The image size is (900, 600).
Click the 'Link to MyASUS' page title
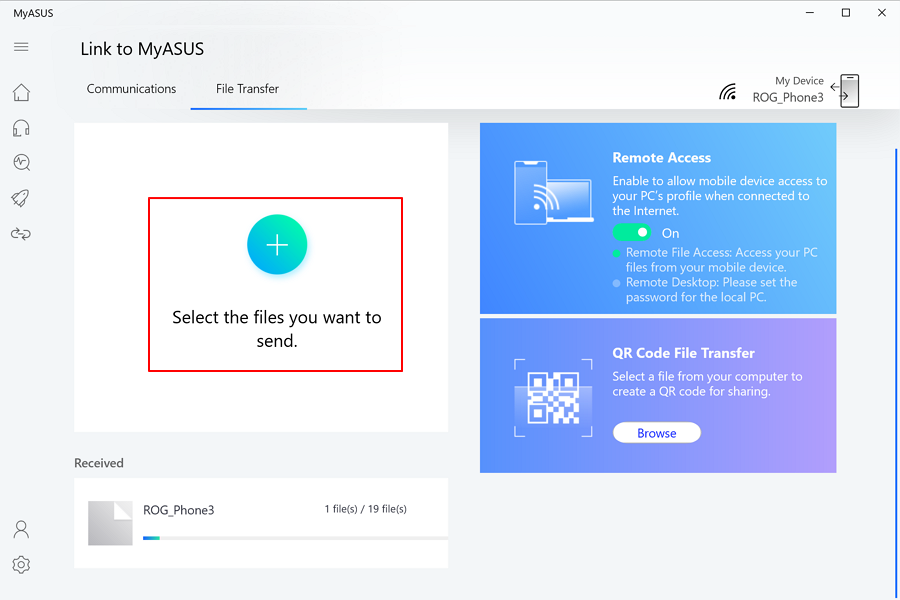[x=142, y=49]
